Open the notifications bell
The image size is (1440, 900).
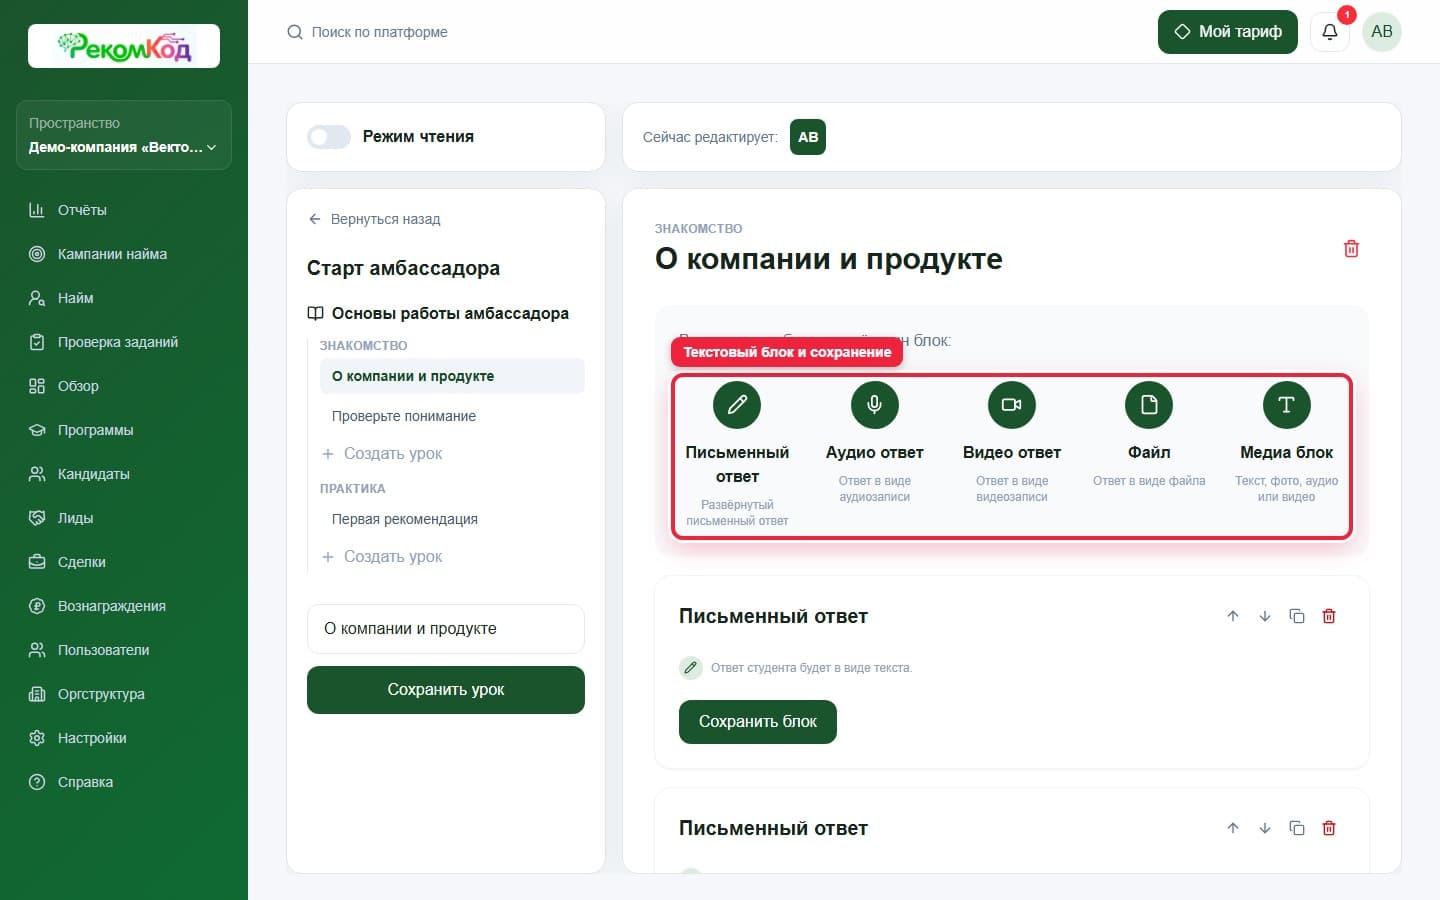[x=1330, y=32]
